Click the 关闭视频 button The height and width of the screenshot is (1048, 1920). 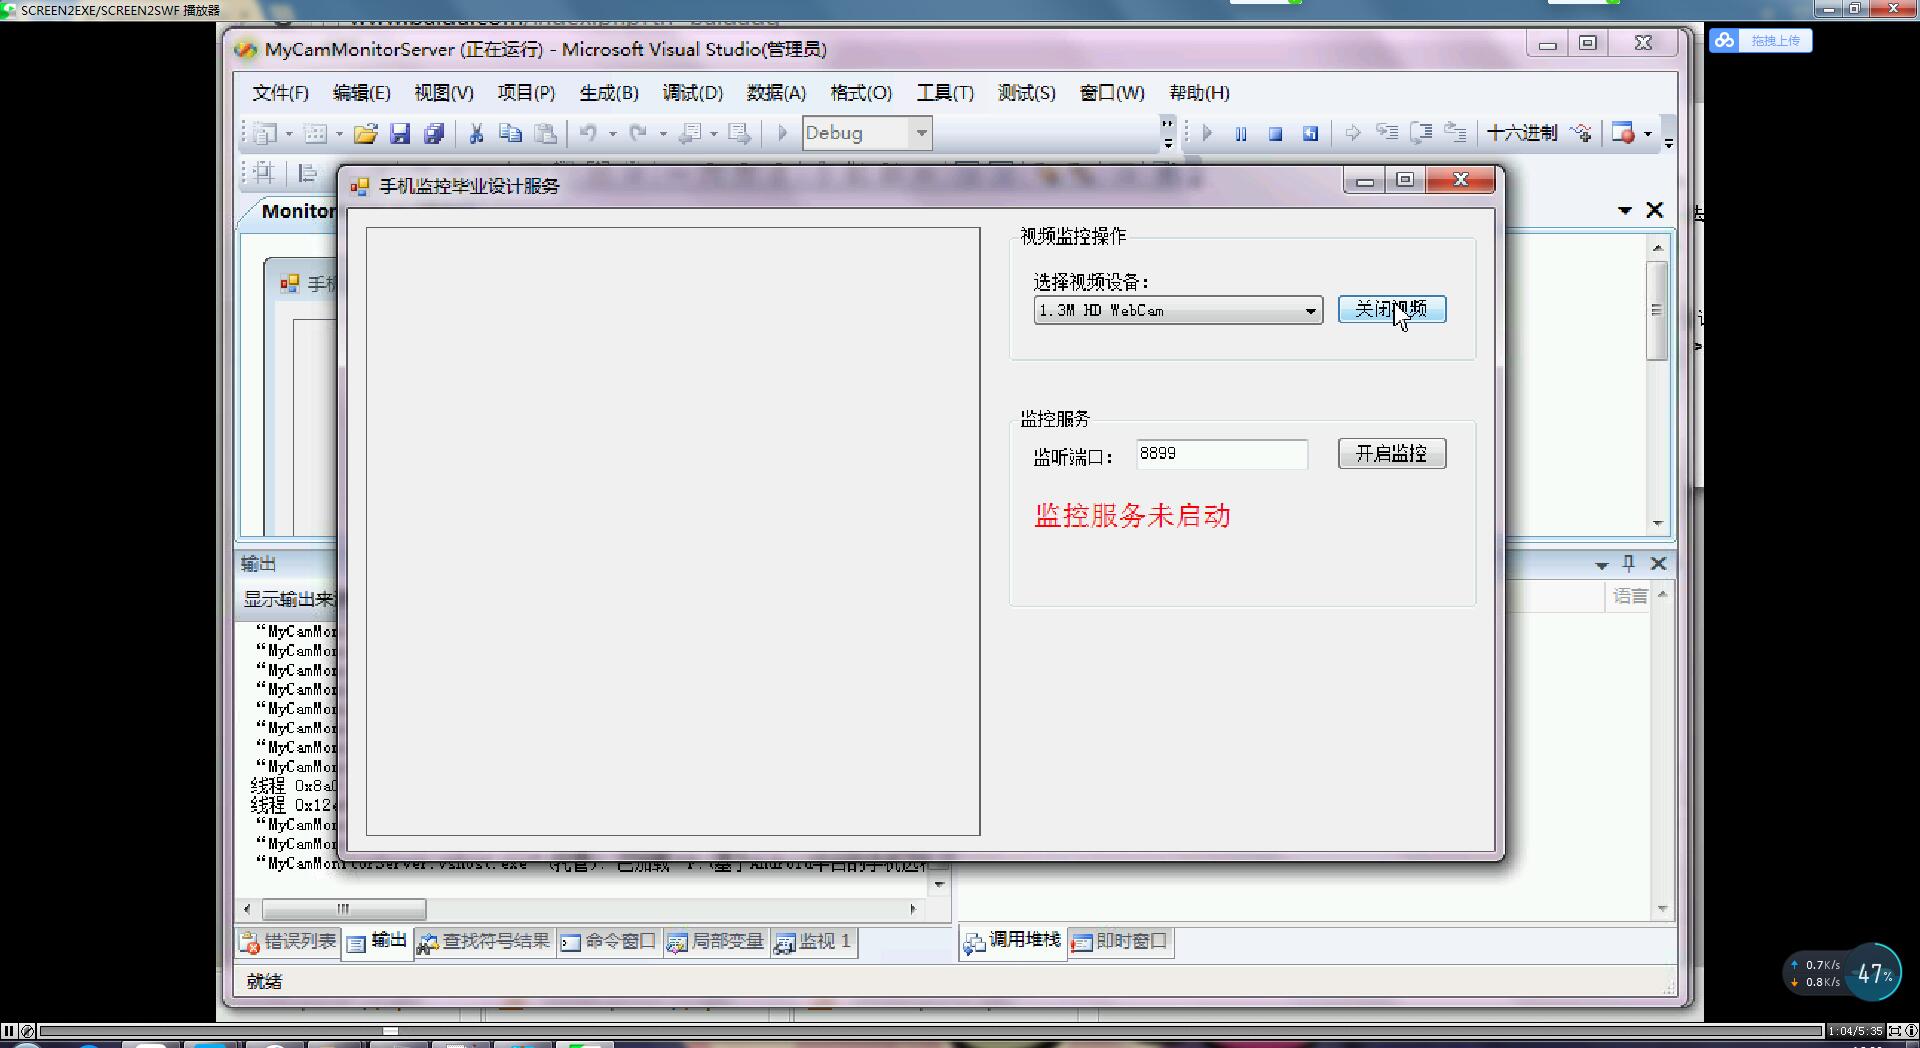coord(1392,310)
